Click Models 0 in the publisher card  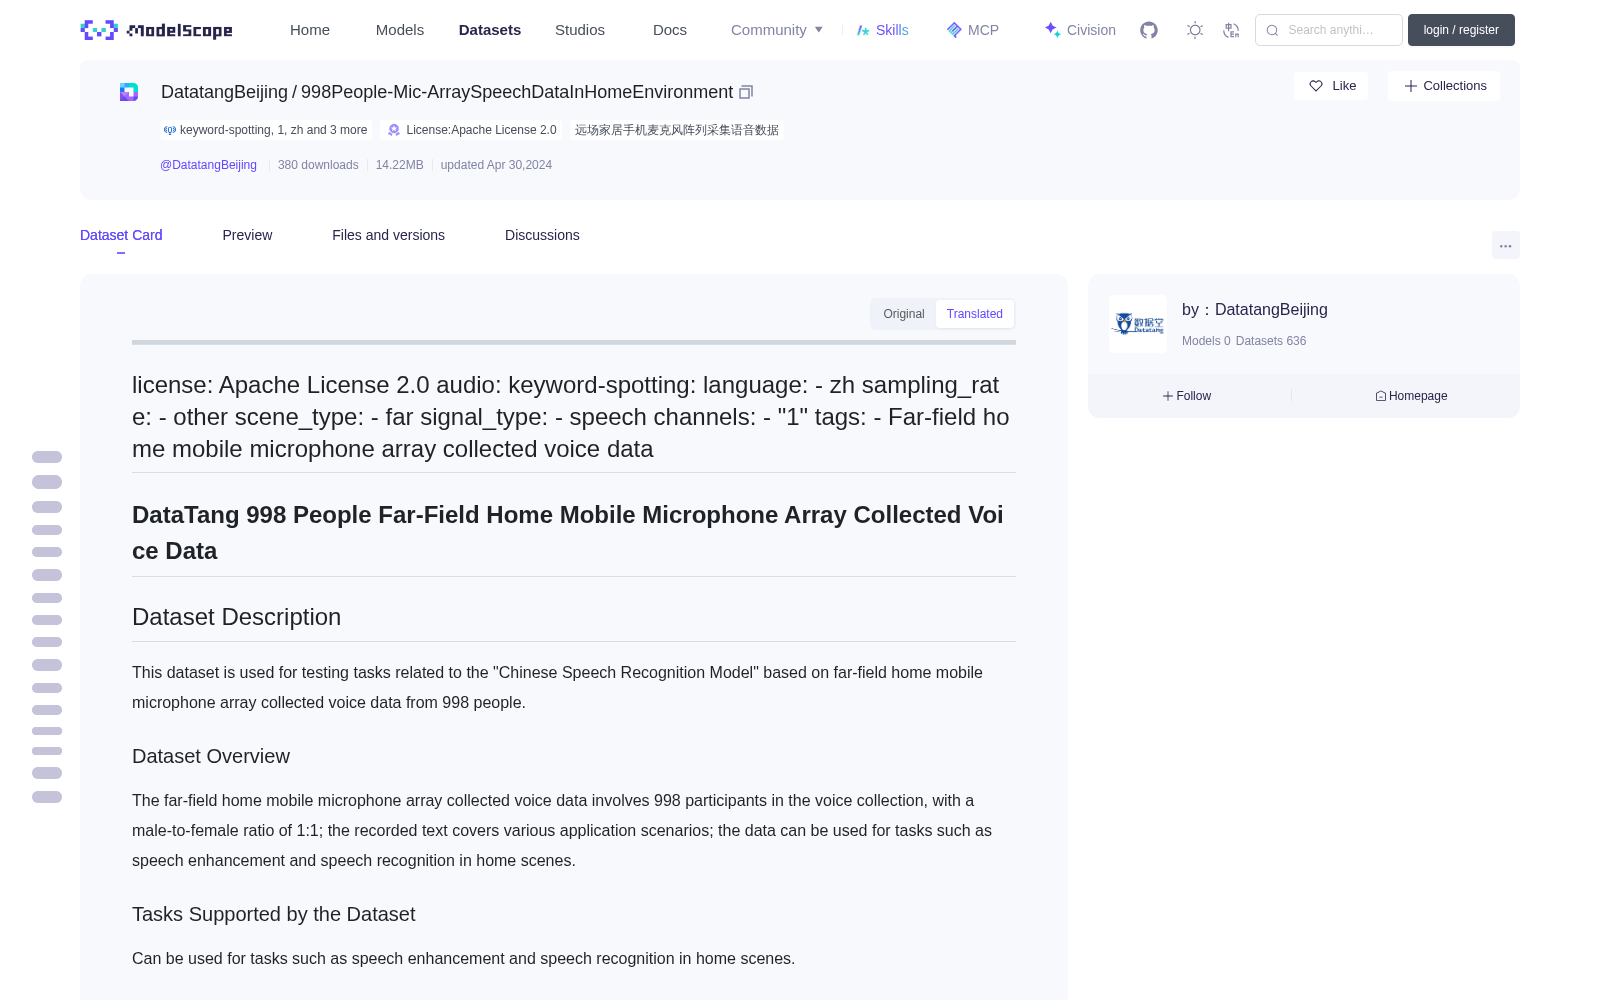click(1206, 341)
